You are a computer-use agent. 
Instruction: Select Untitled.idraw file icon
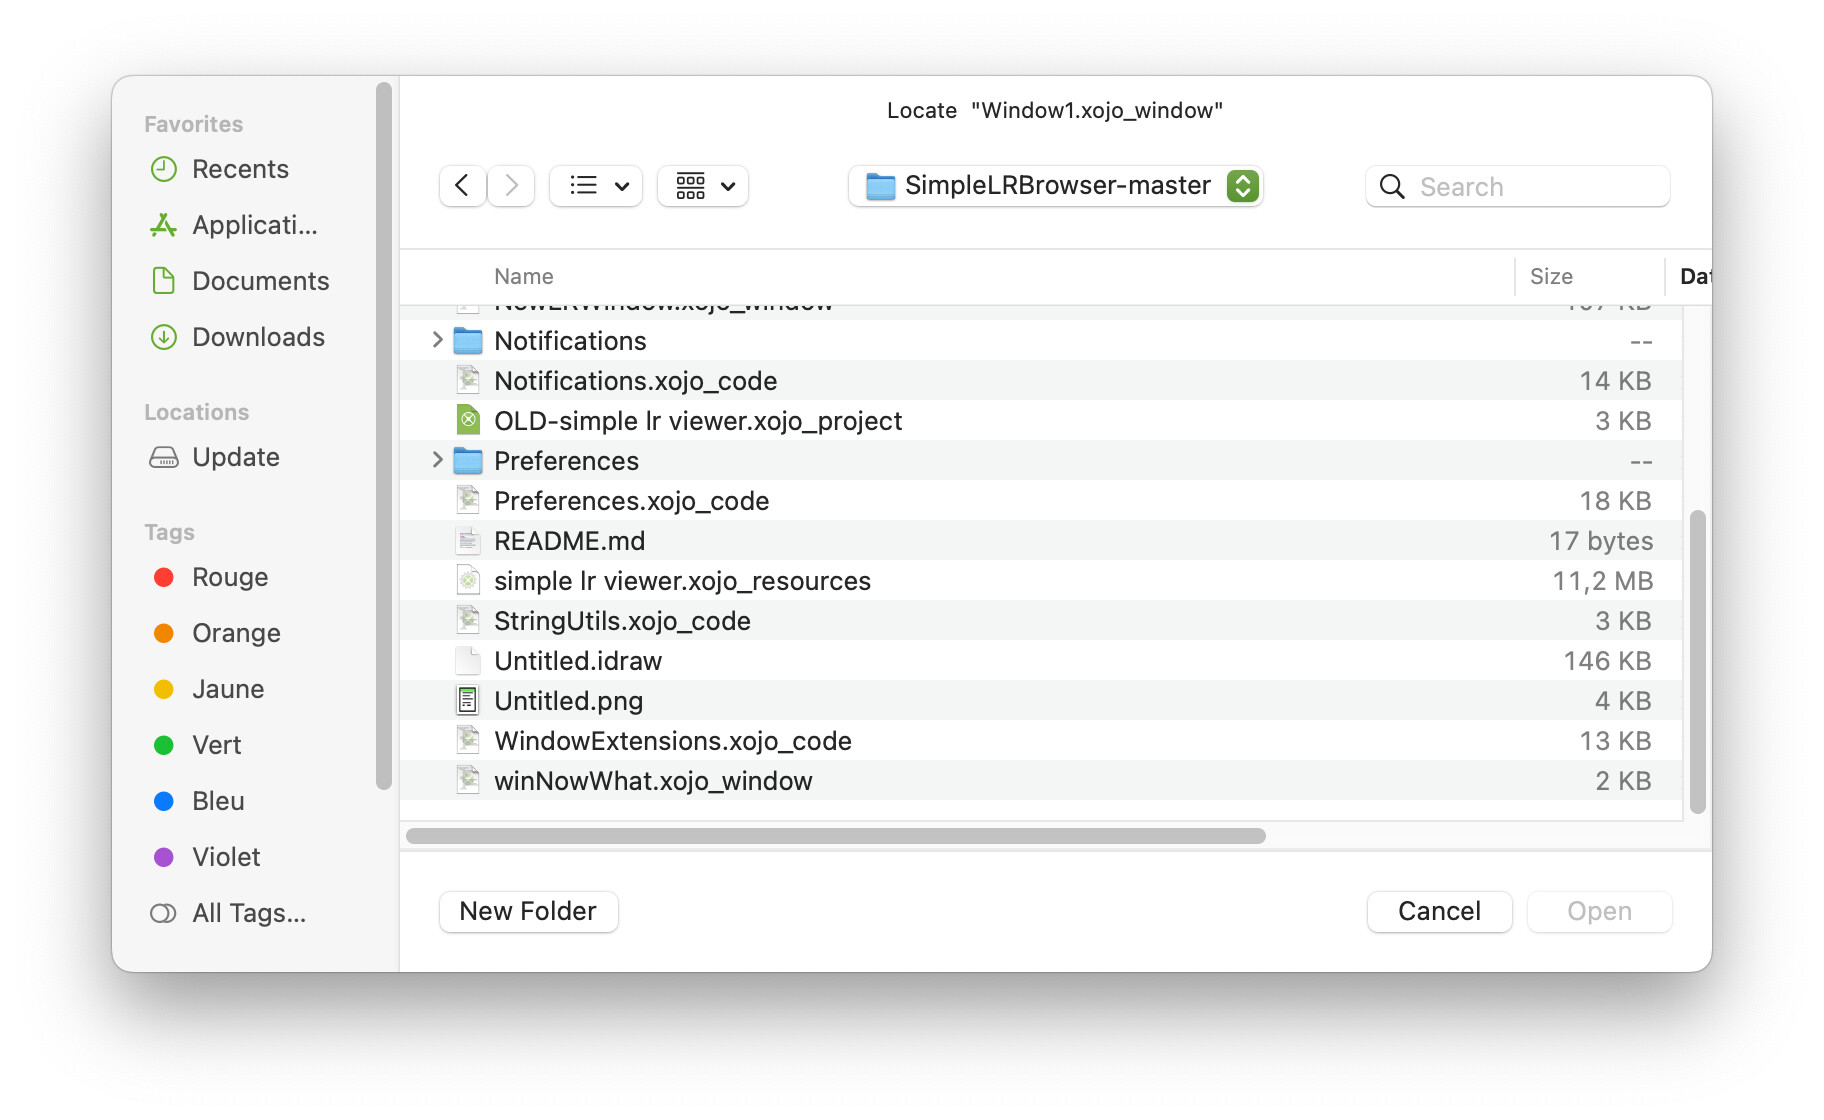coord(468,661)
